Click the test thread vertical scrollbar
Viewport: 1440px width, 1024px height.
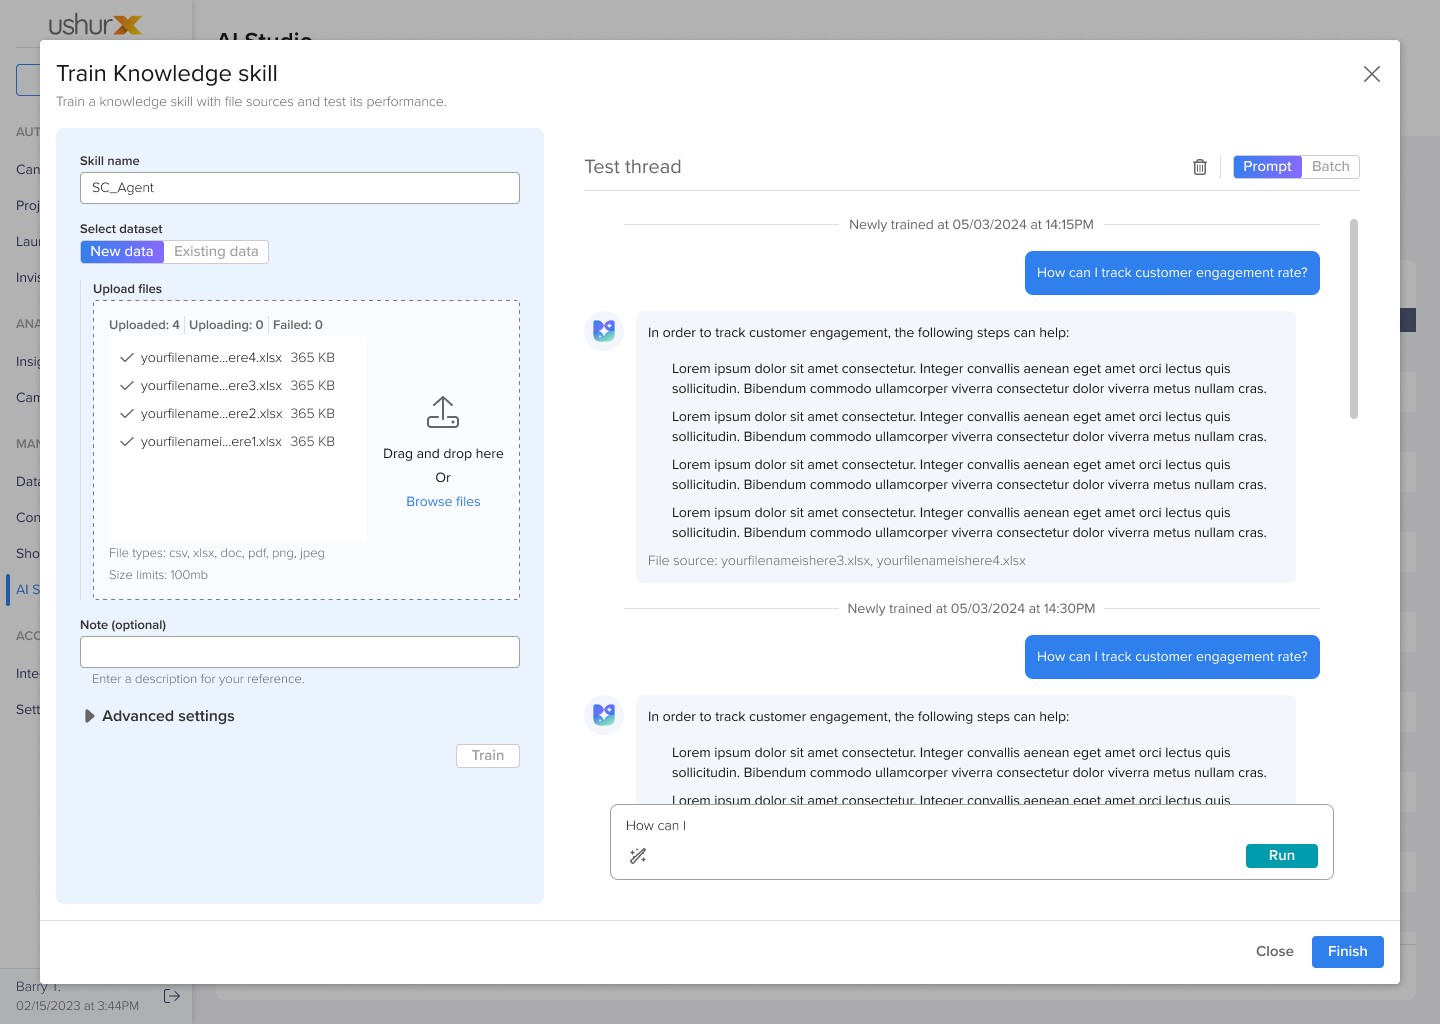point(1354,319)
